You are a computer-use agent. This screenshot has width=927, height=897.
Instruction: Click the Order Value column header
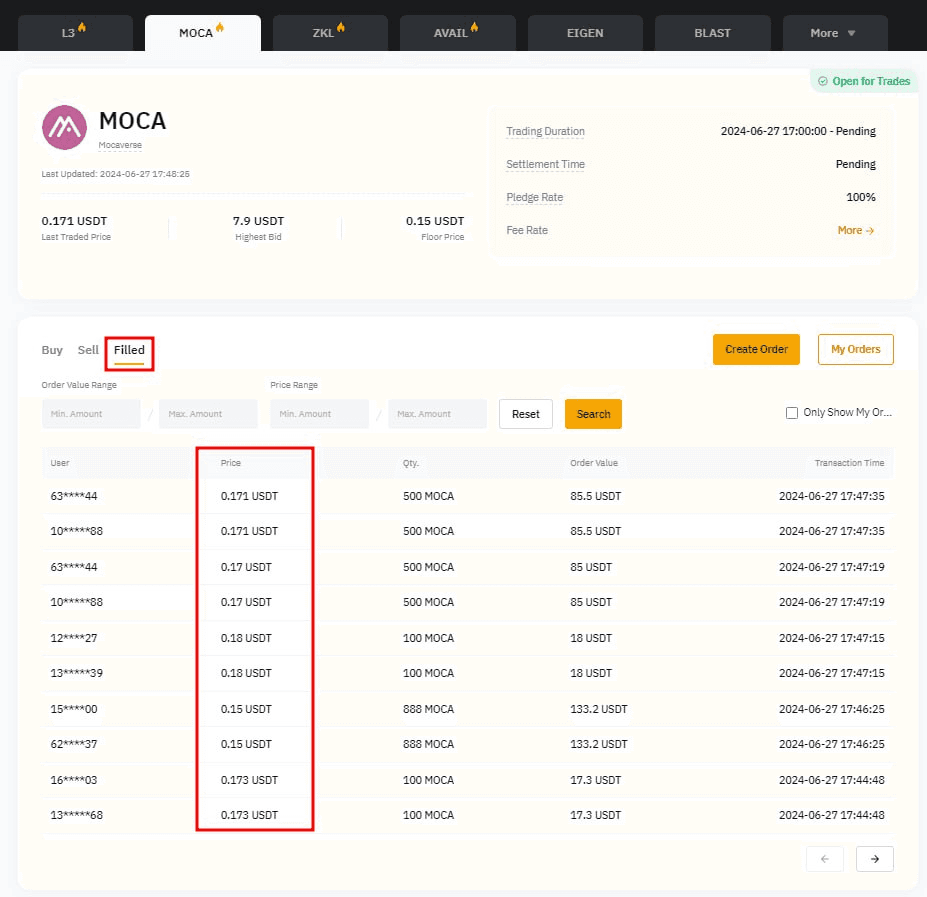tap(594, 463)
